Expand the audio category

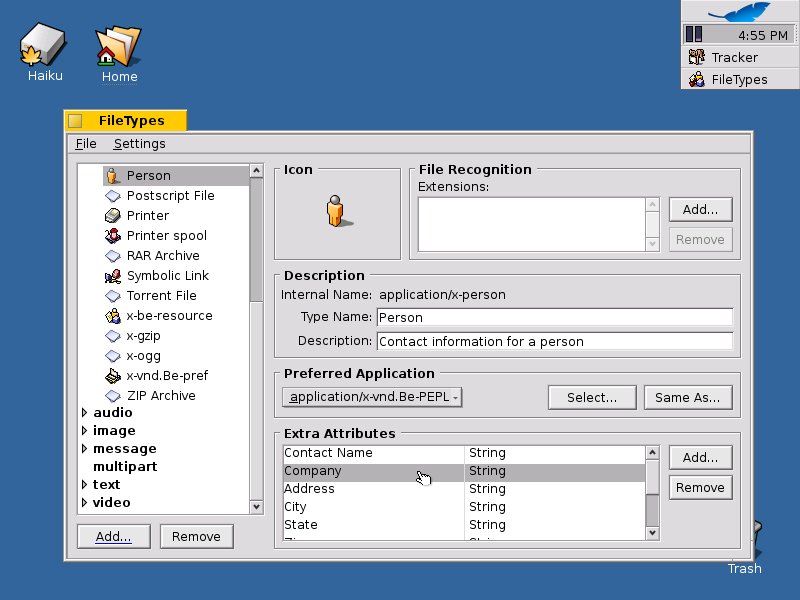click(85, 412)
